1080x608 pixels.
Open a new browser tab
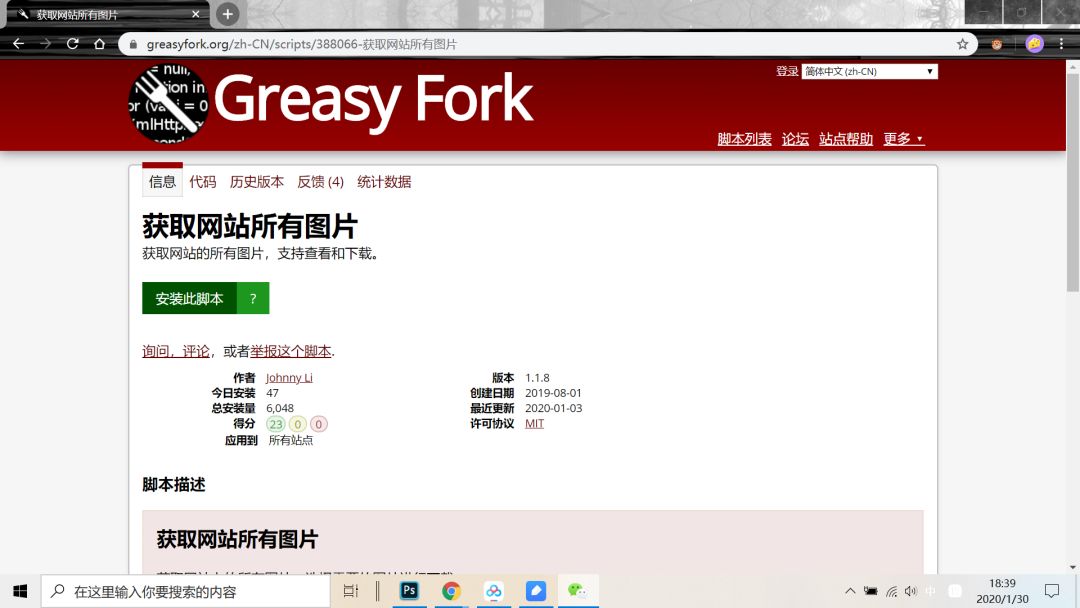[x=227, y=14]
